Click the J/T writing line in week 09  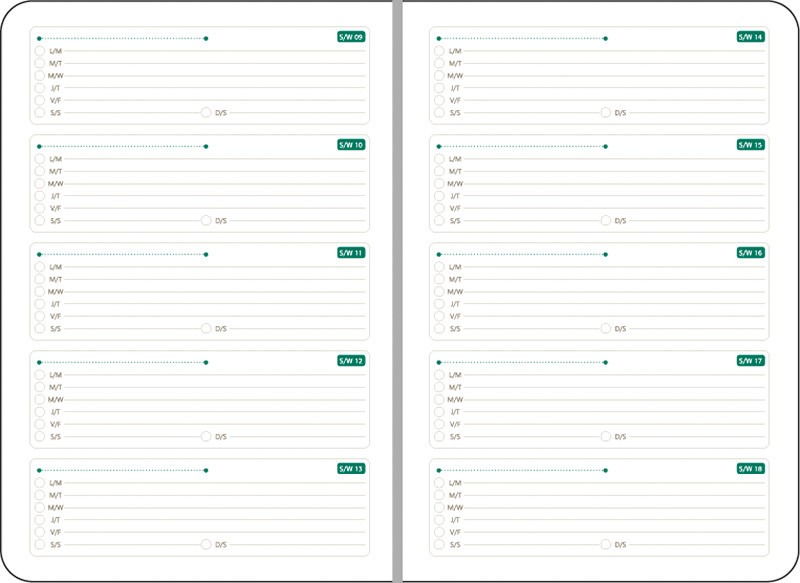click(x=215, y=88)
